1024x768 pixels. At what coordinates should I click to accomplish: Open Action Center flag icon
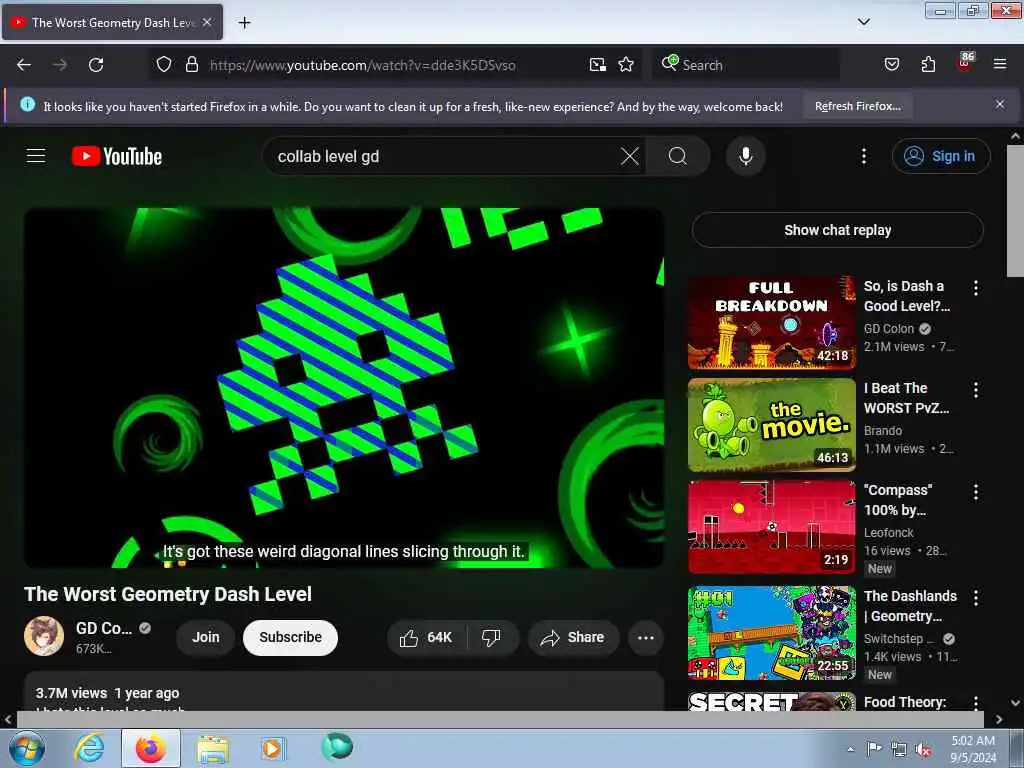pos(874,748)
